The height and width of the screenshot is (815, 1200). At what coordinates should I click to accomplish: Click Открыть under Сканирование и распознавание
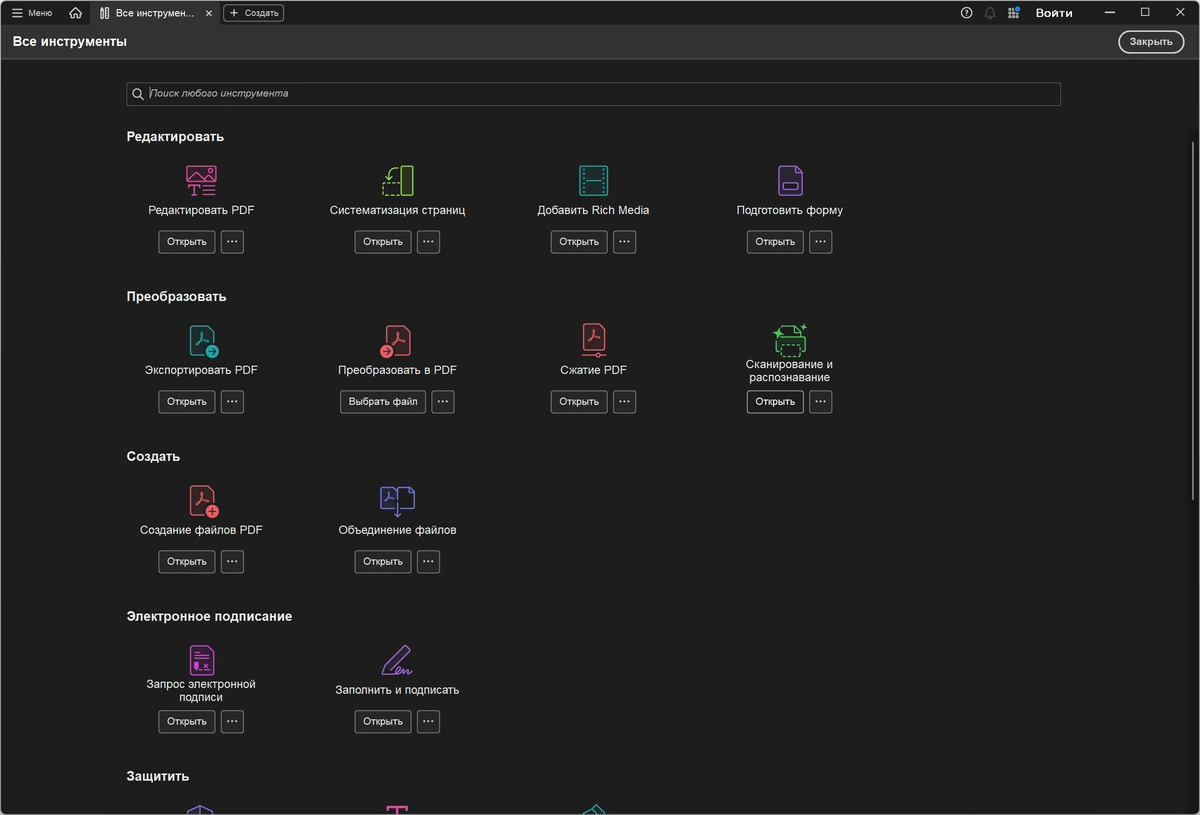click(775, 402)
